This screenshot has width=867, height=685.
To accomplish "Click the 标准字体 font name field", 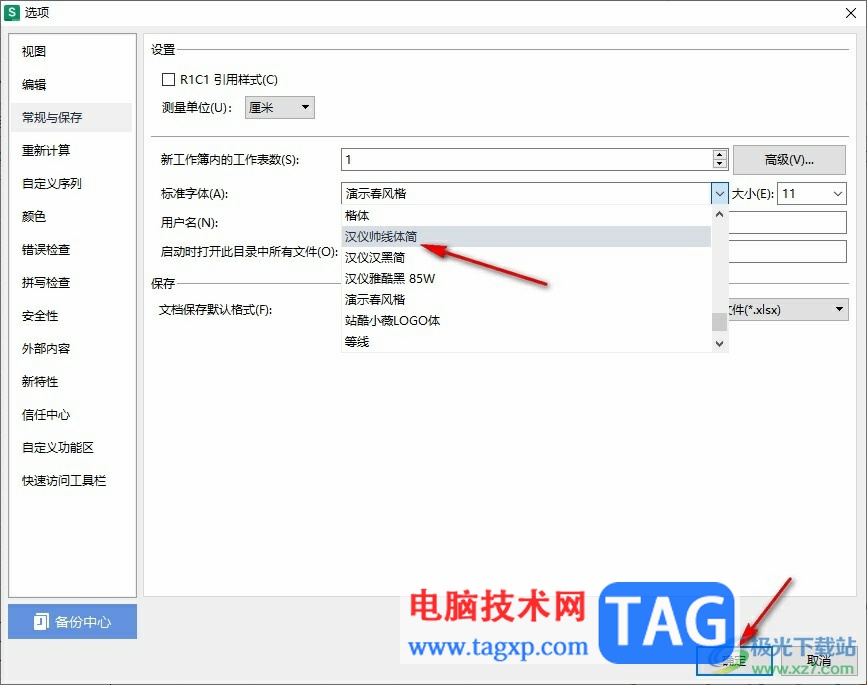I will click(526, 194).
